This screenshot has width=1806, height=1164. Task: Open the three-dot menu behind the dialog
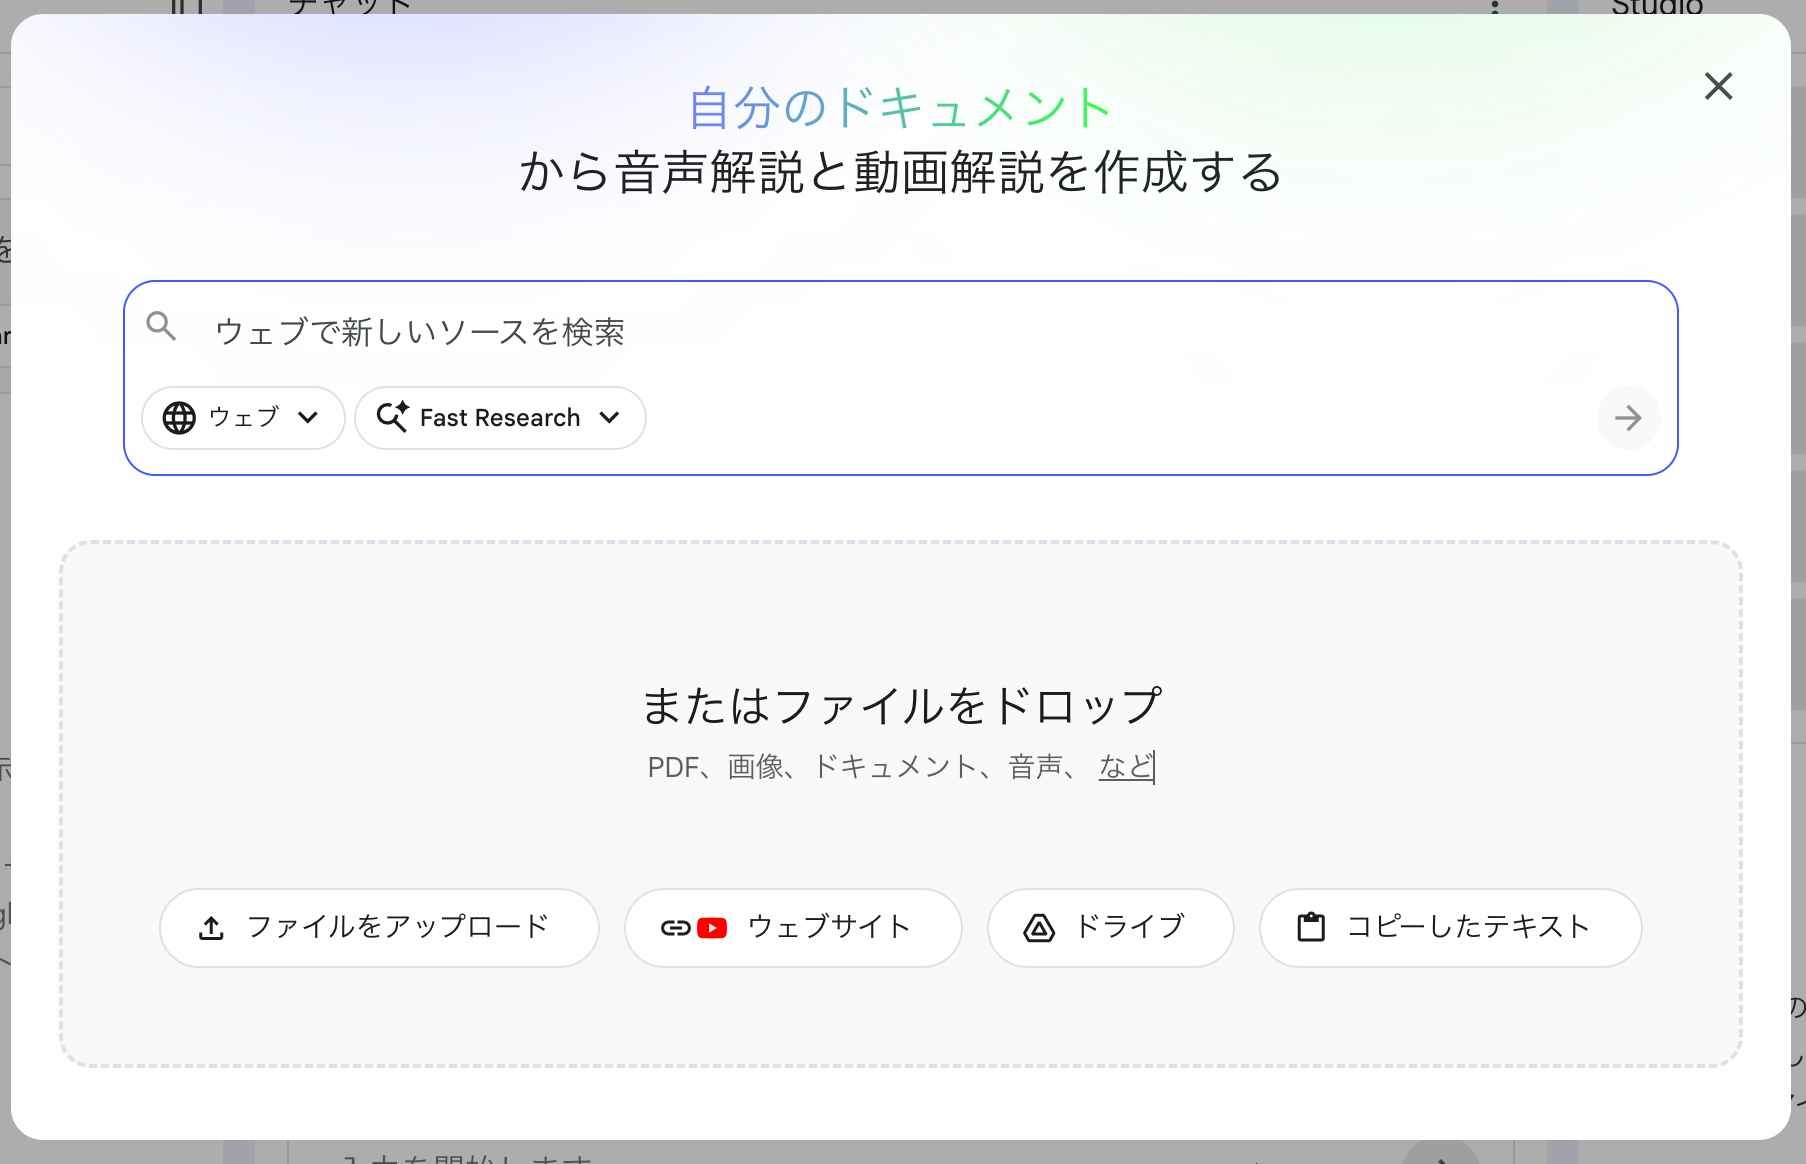1495,7
